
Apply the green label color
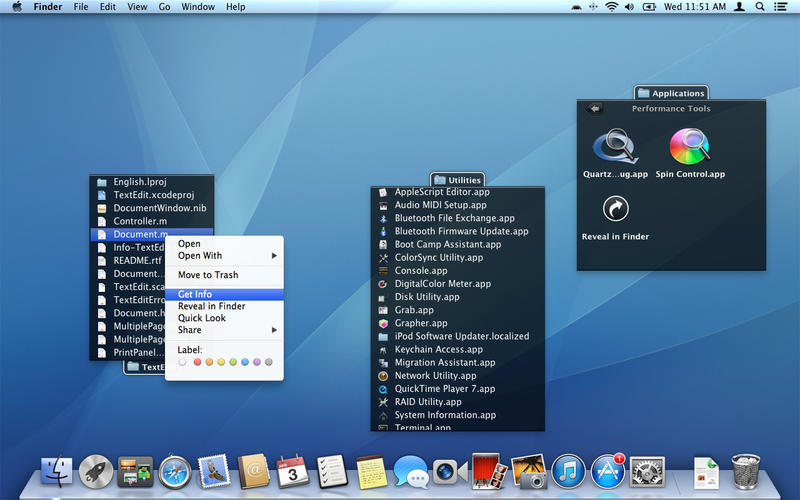pyautogui.click(x=233, y=362)
